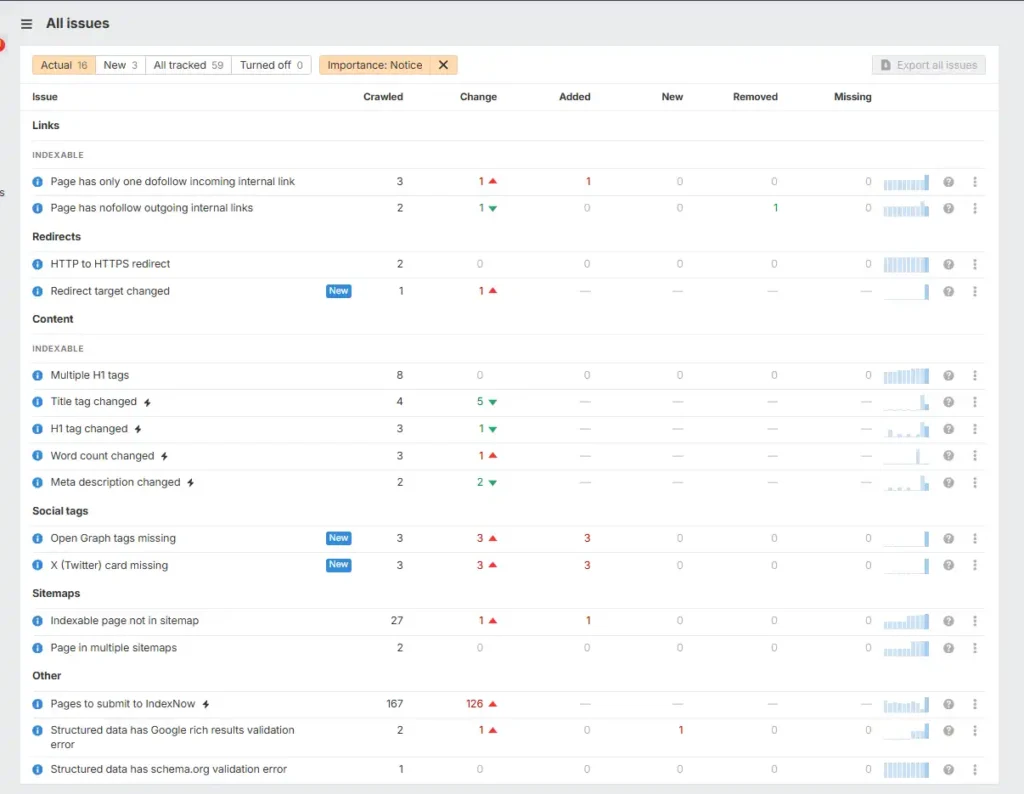
Task: Click crawled count 167 for IndexNow pages
Action: point(394,704)
